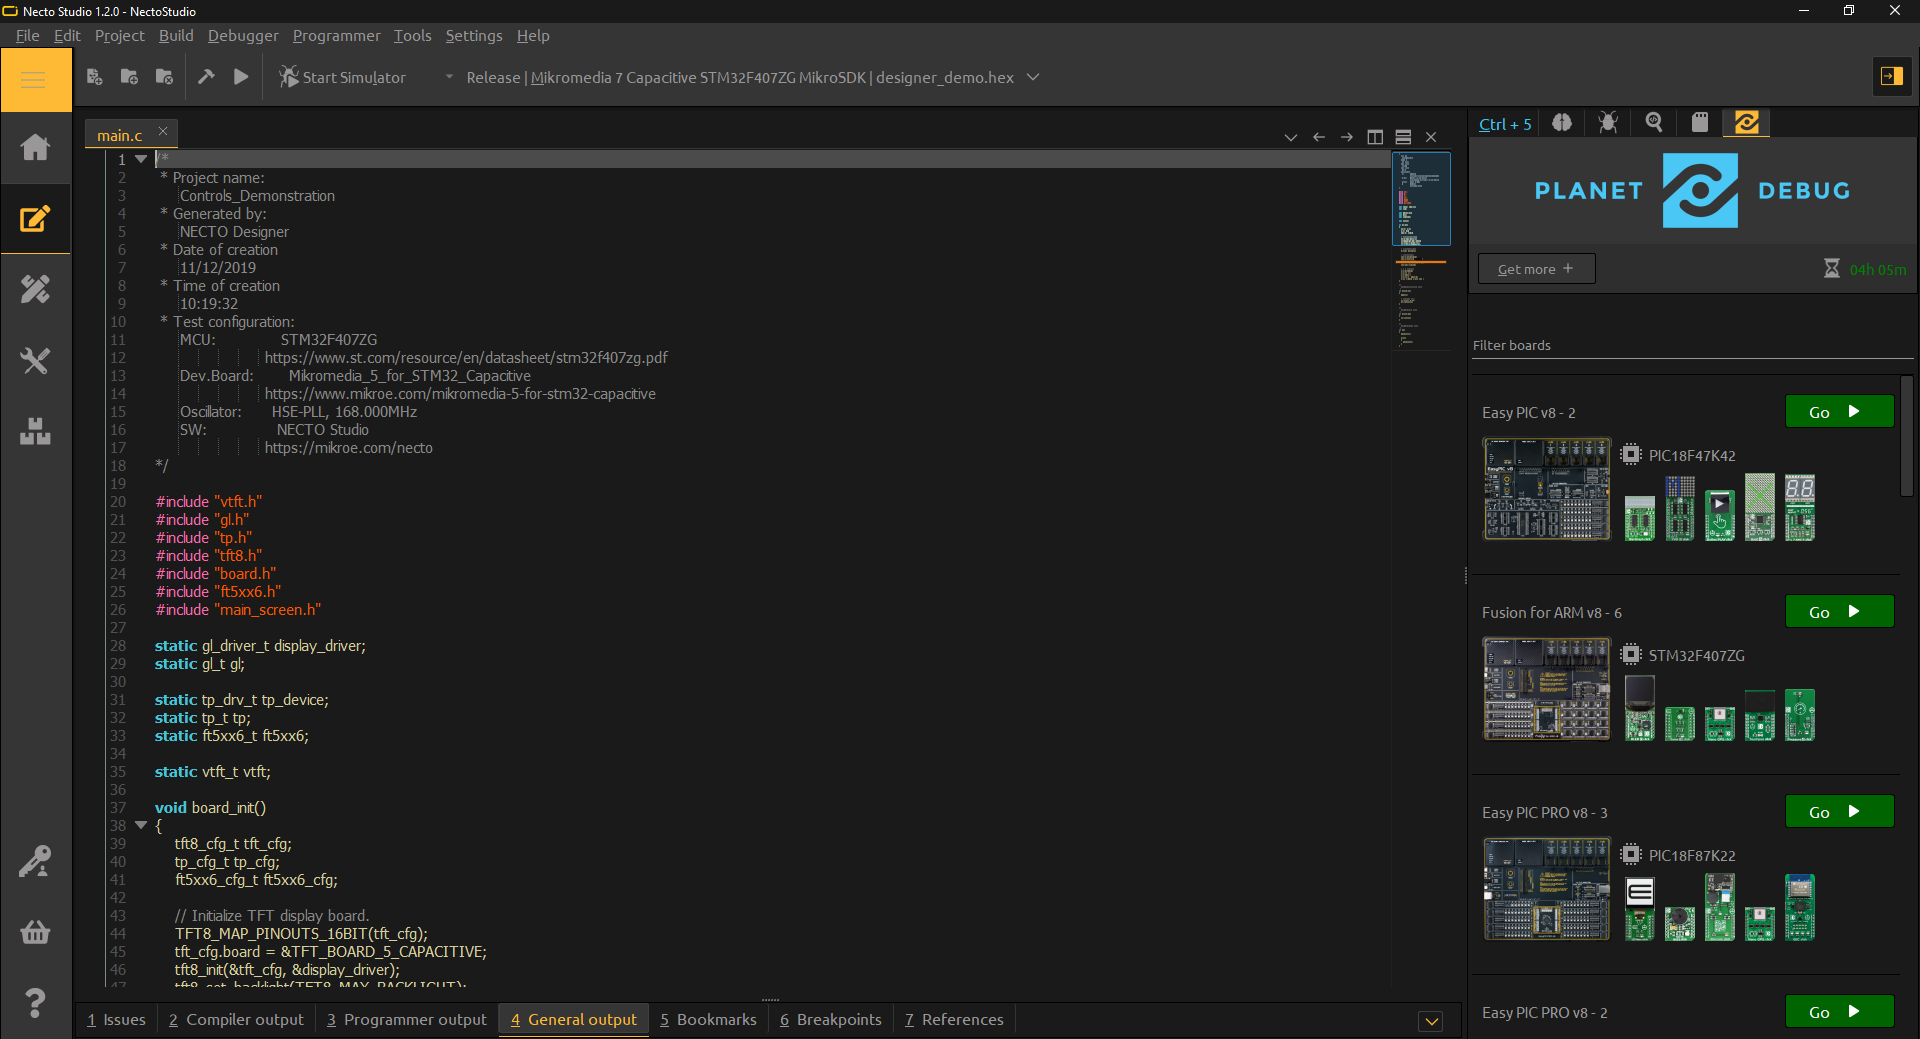The width and height of the screenshot is (1920, 1039).
Task: Open the Debugger menu
Action: pos(243,35)
